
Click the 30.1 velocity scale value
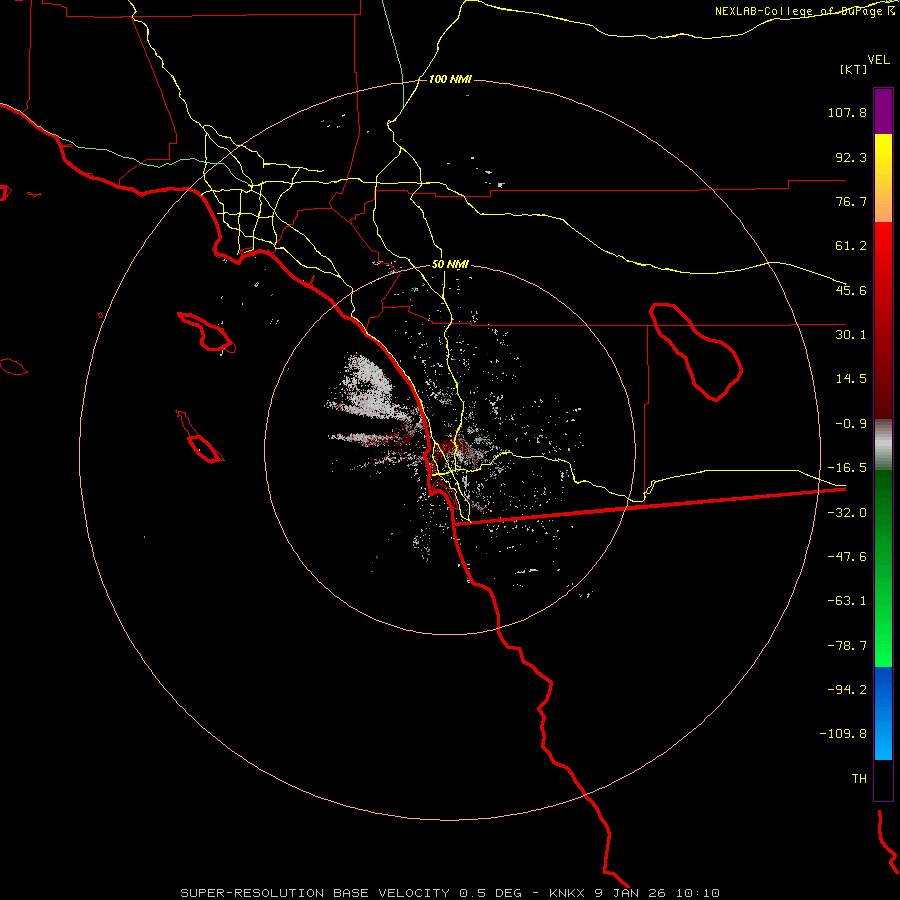(851, 335)
